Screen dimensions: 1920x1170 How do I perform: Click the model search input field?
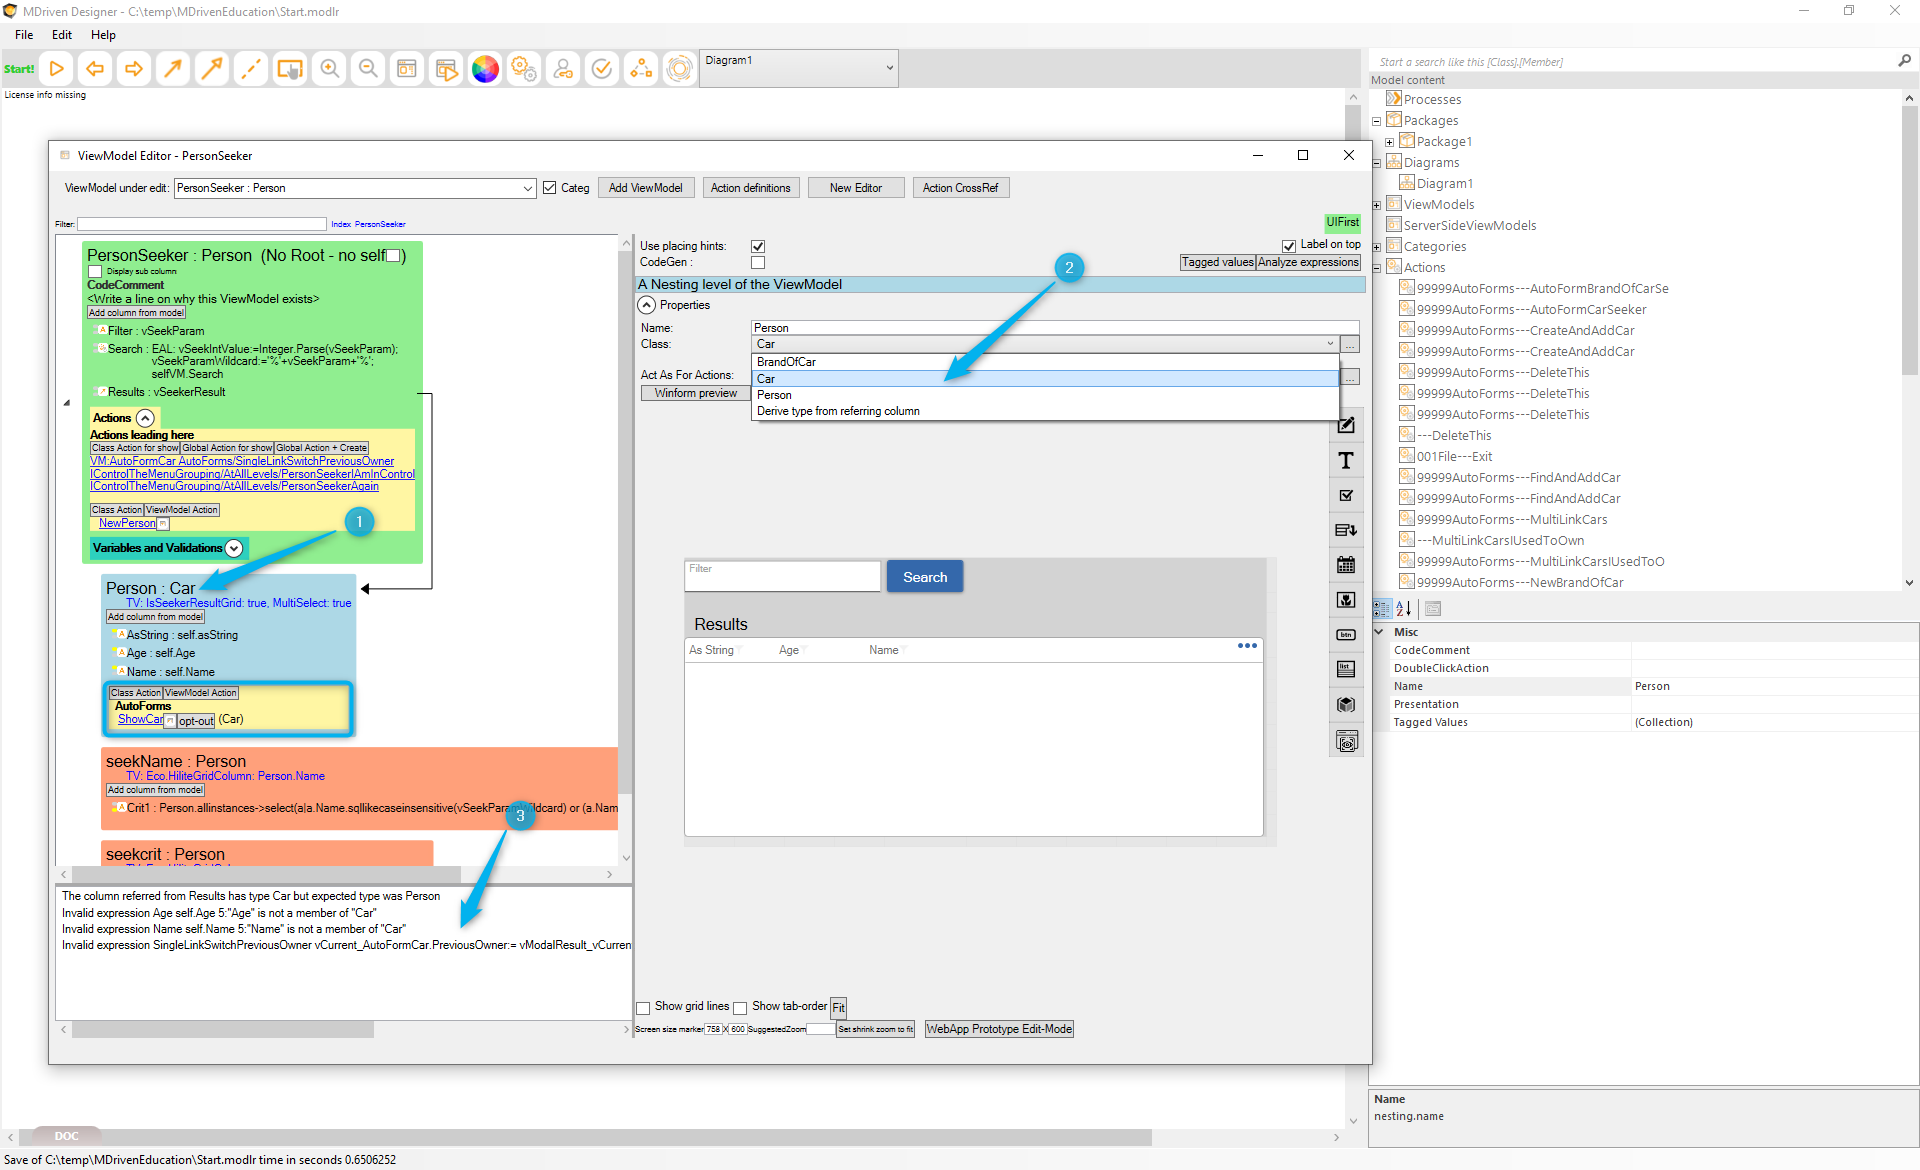click(x=1630, y=62)
